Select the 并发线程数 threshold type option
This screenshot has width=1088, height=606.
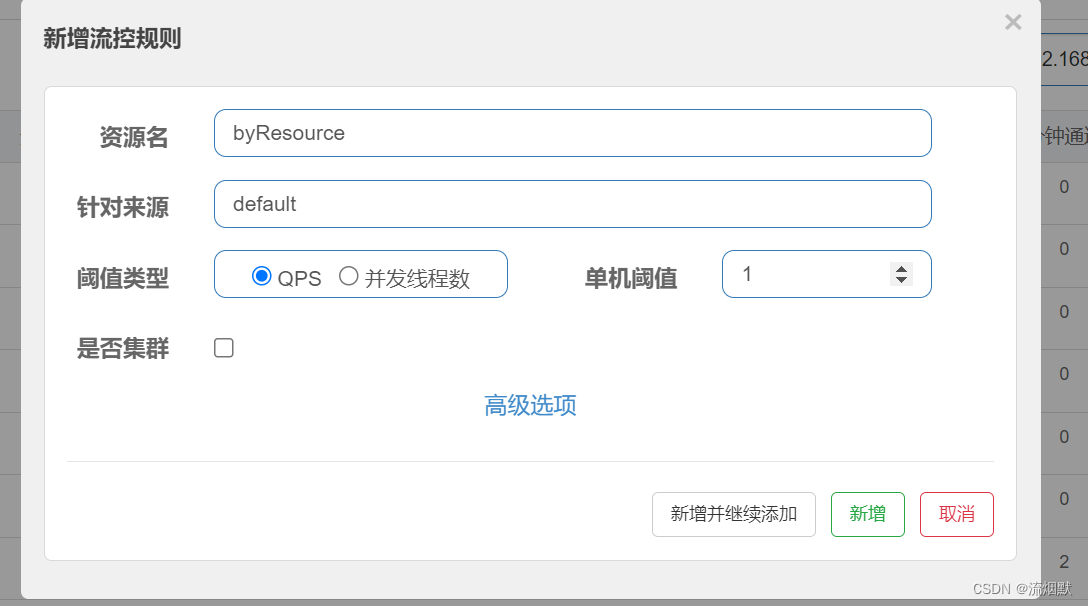350,278
